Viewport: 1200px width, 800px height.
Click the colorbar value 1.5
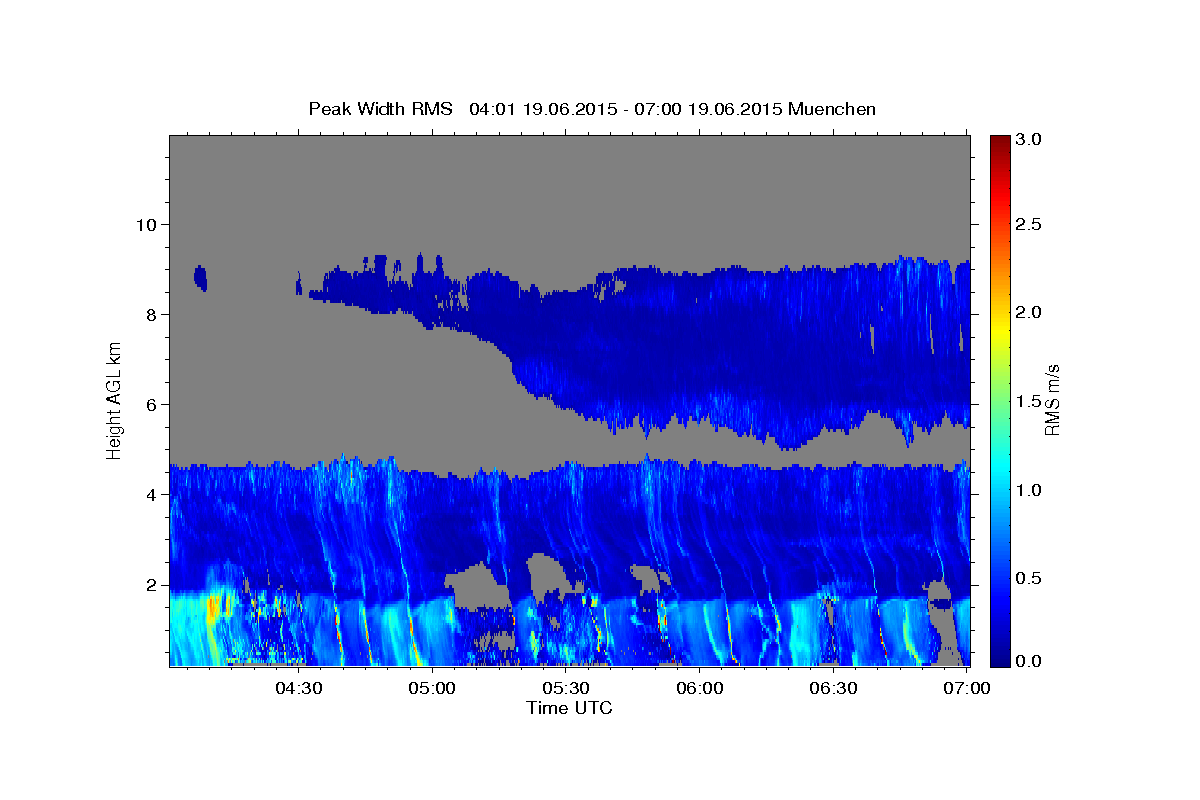click(1030, 401)
